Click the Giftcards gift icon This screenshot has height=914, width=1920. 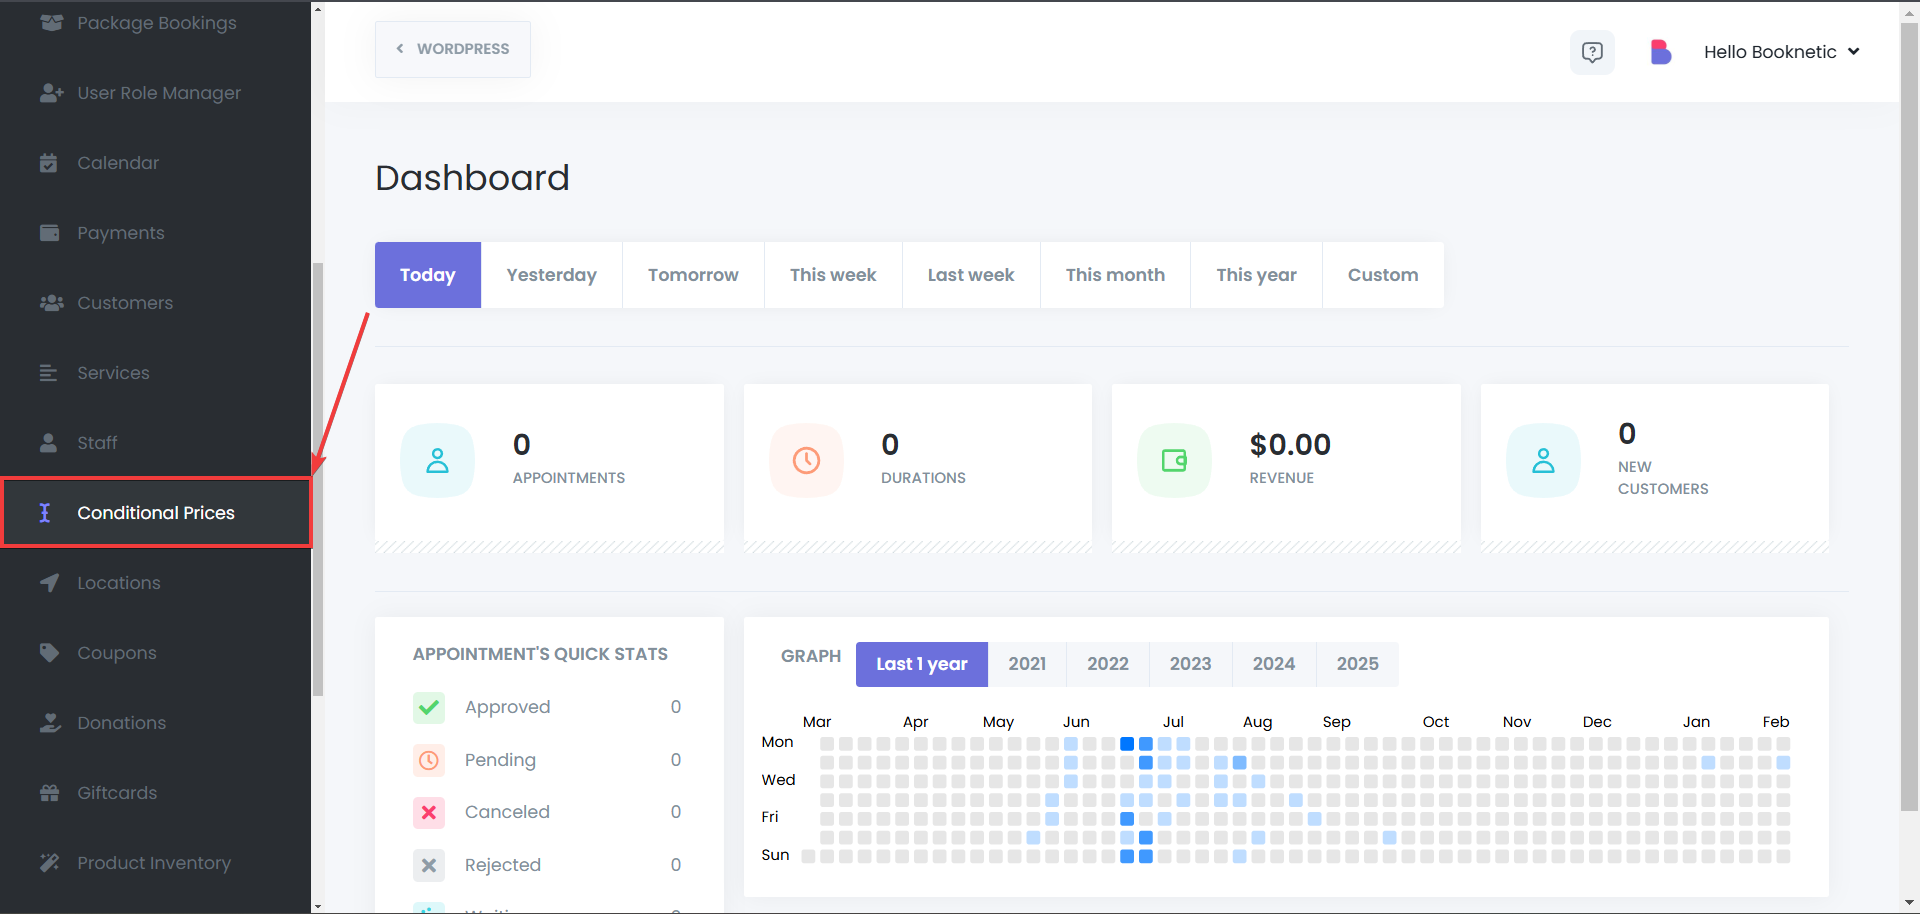pos(49,793)
